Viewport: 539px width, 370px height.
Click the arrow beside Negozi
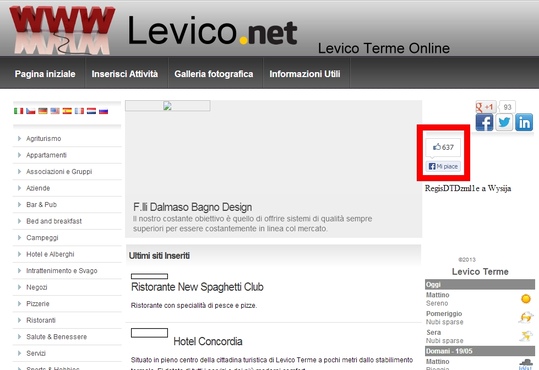click(19, 287)
